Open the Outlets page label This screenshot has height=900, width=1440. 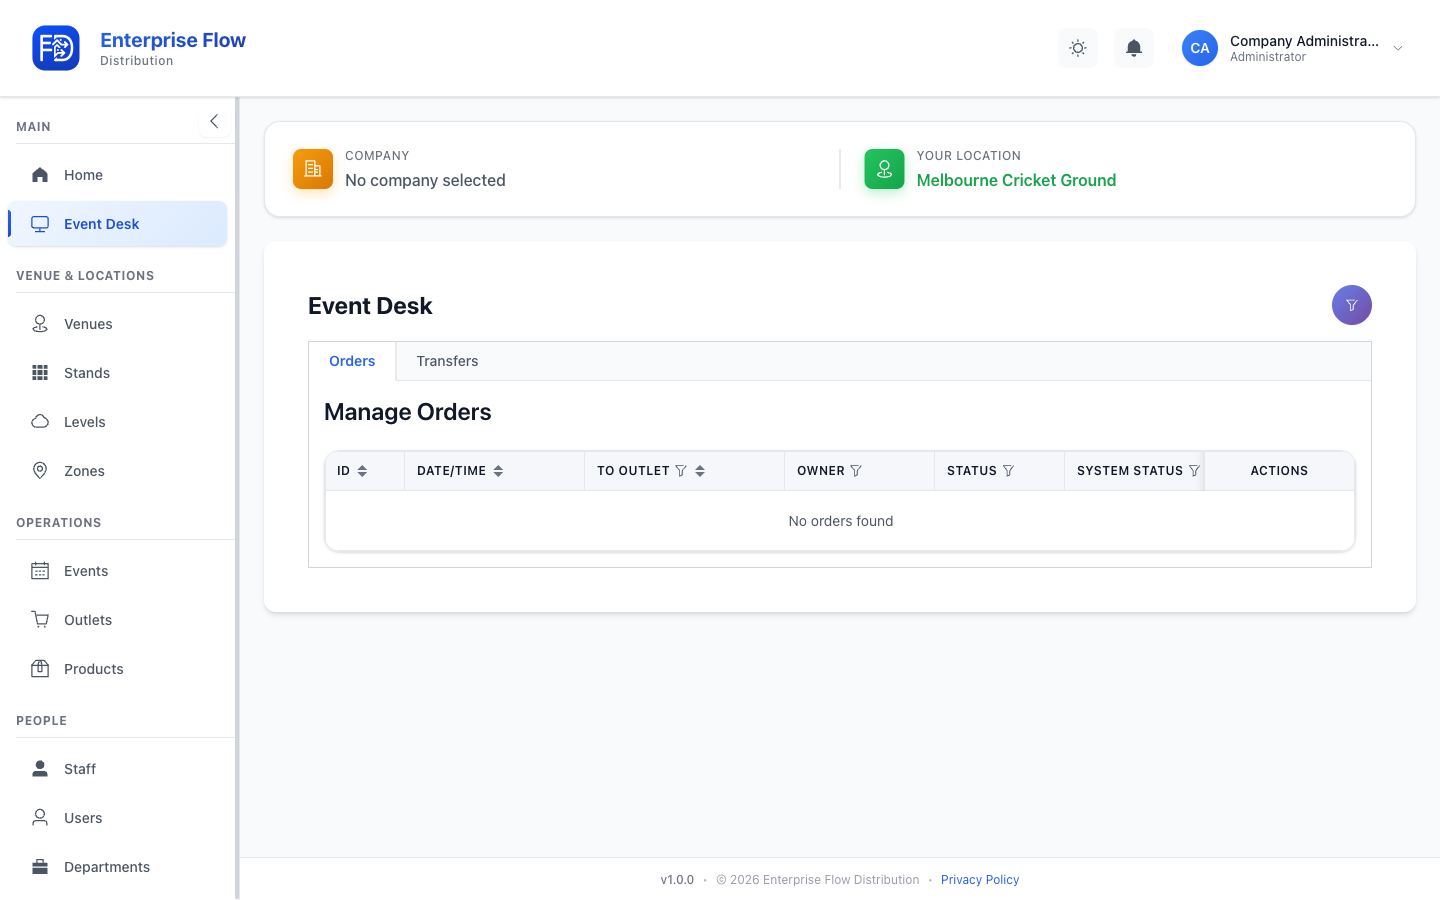click(88, 620)
